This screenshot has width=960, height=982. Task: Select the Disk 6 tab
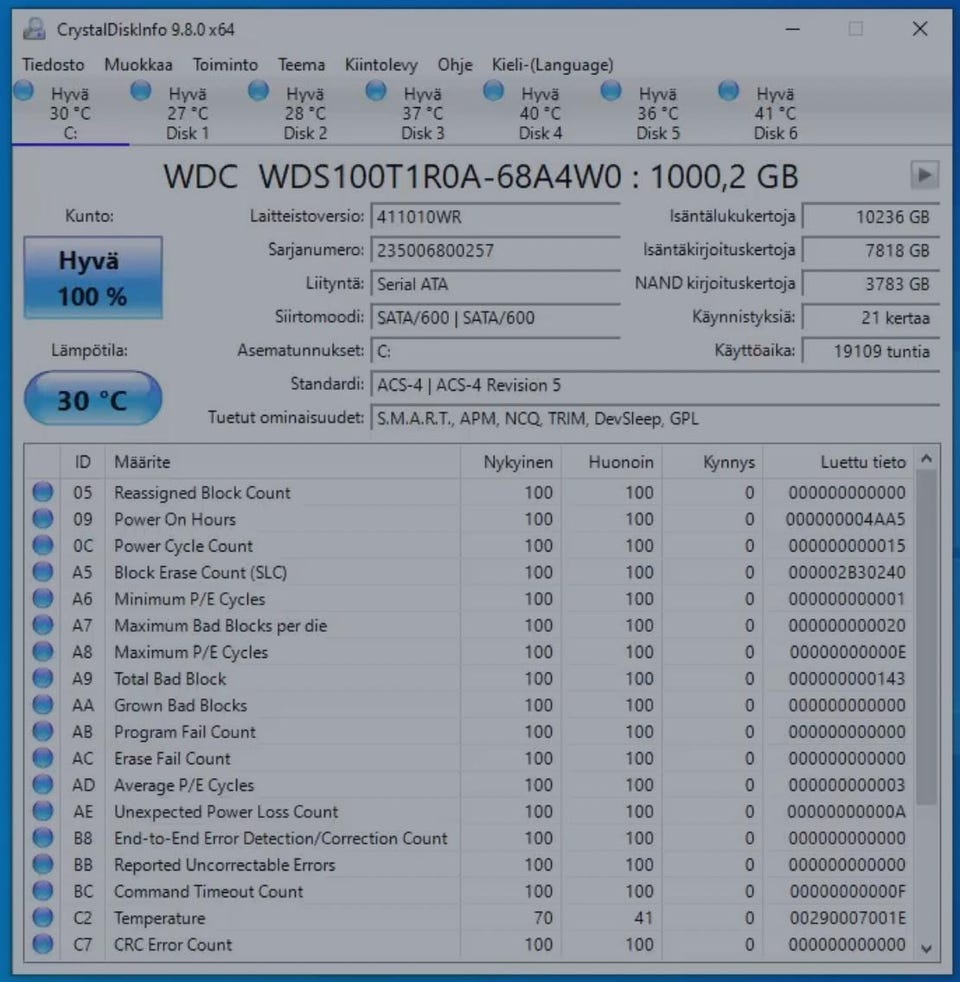pyautogui.click(x=775, y=112)
